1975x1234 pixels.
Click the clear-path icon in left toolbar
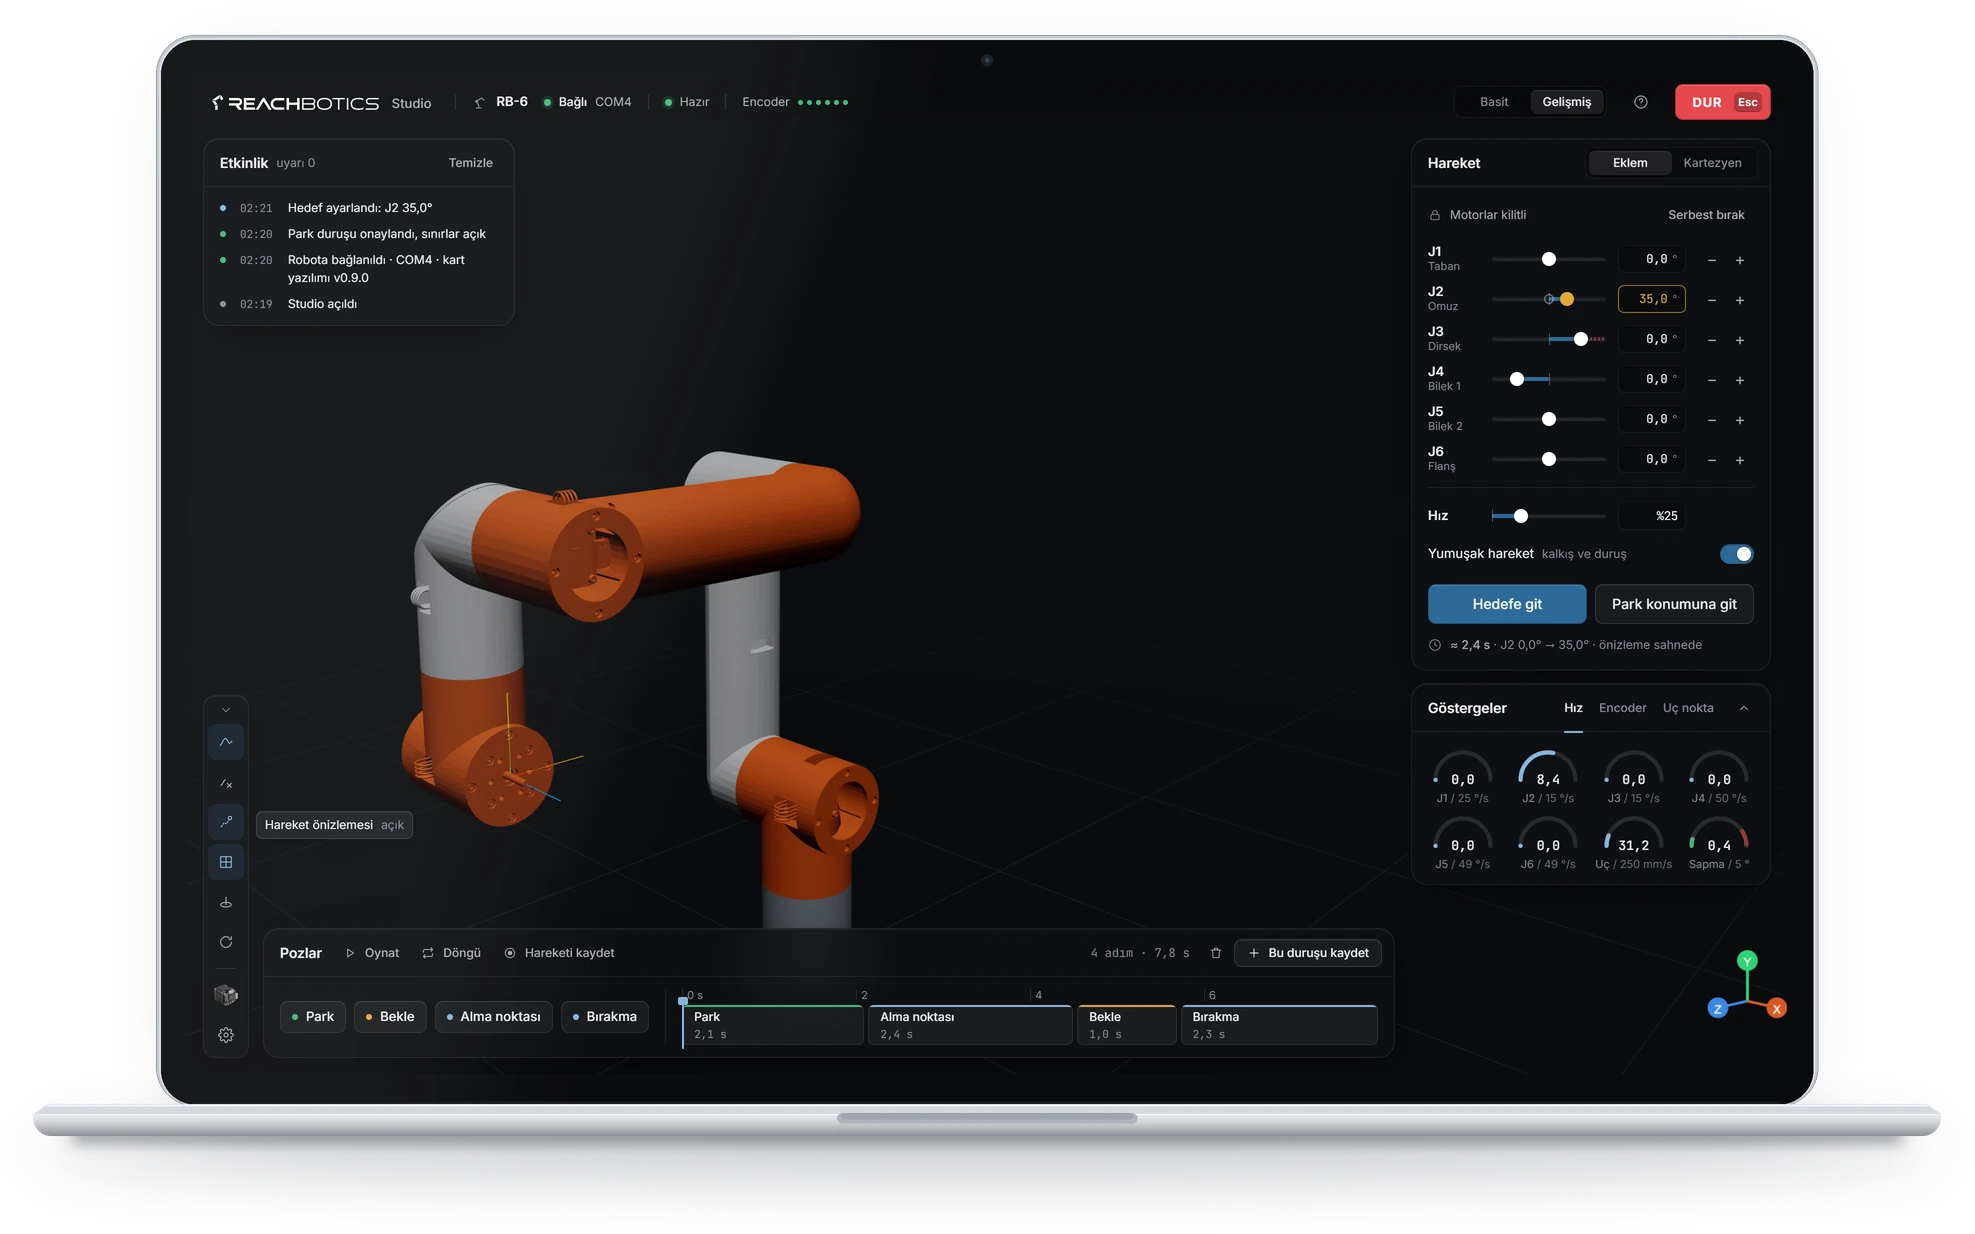pyautogui.click(x=226, y=783)
